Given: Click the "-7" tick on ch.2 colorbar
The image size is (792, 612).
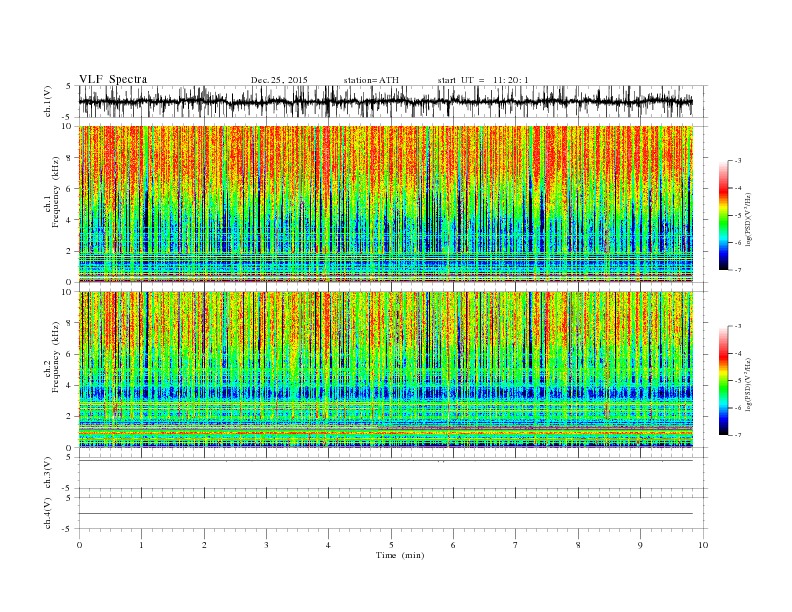Looking at the screenshot, I should tap(738, 435).
